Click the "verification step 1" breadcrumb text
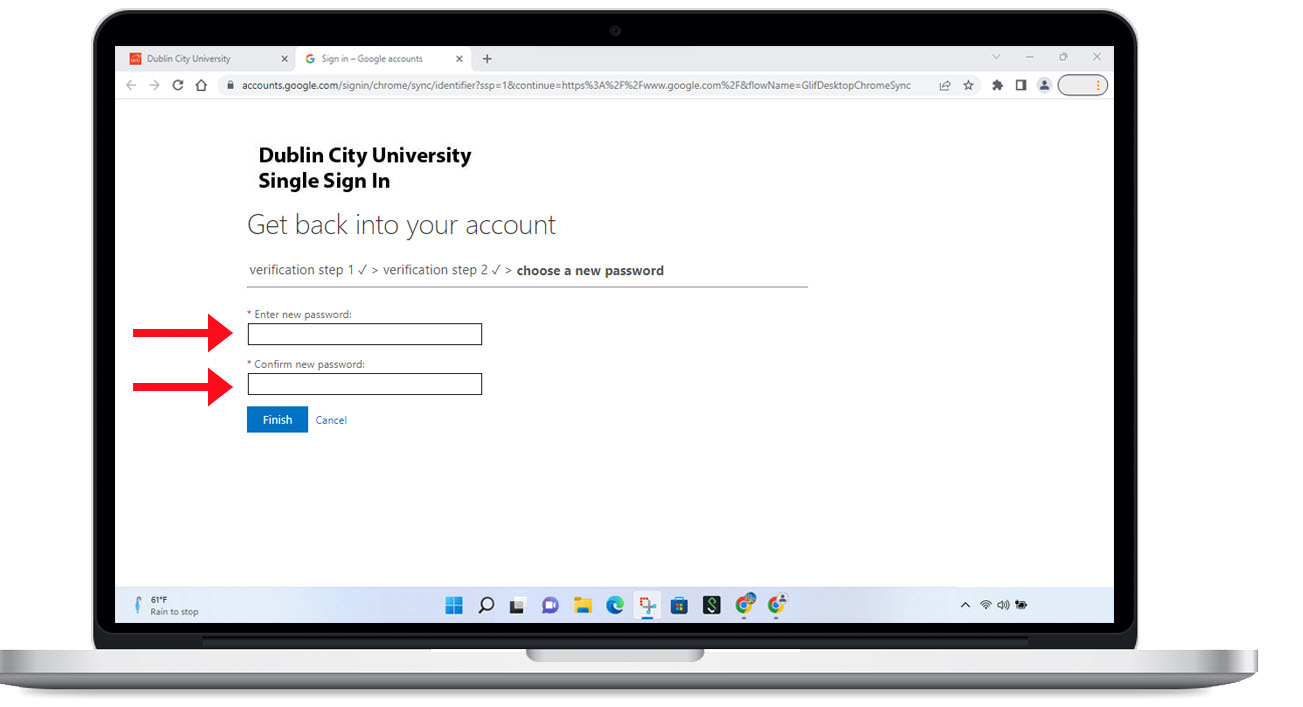Screen dimensions: 1303x707 pyautogui.click(x=302, y=271)
